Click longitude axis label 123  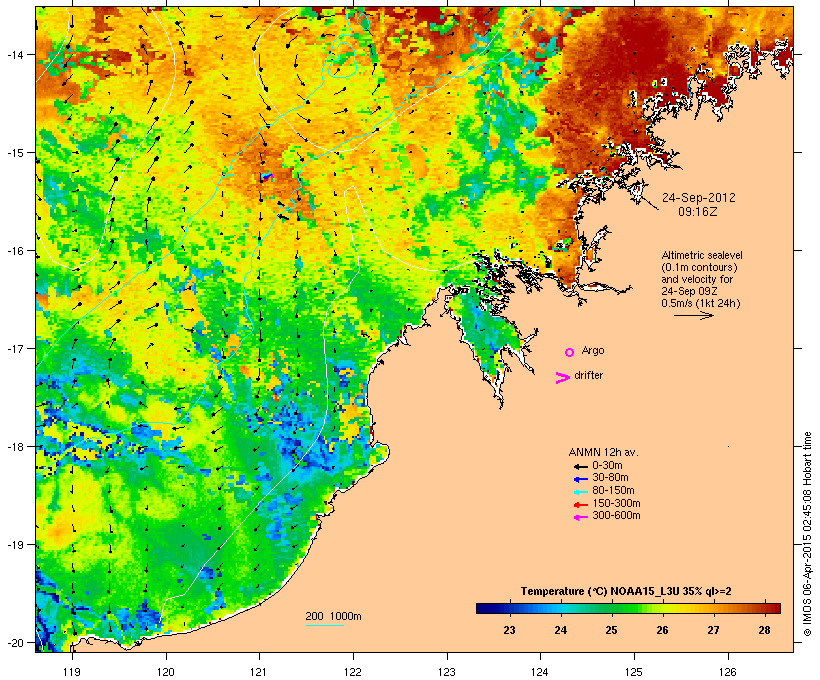[x=447, y=672]
